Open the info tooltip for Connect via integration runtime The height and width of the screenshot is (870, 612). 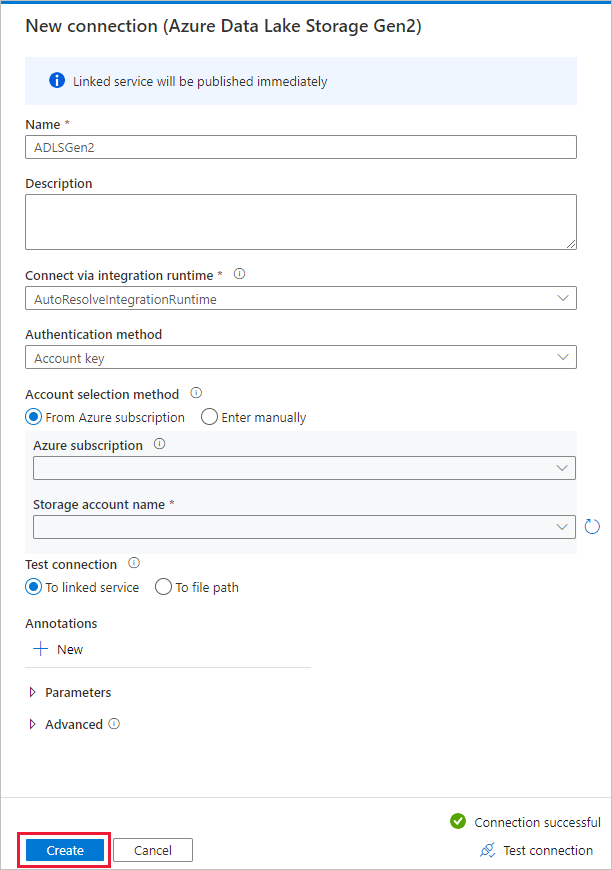238,273
